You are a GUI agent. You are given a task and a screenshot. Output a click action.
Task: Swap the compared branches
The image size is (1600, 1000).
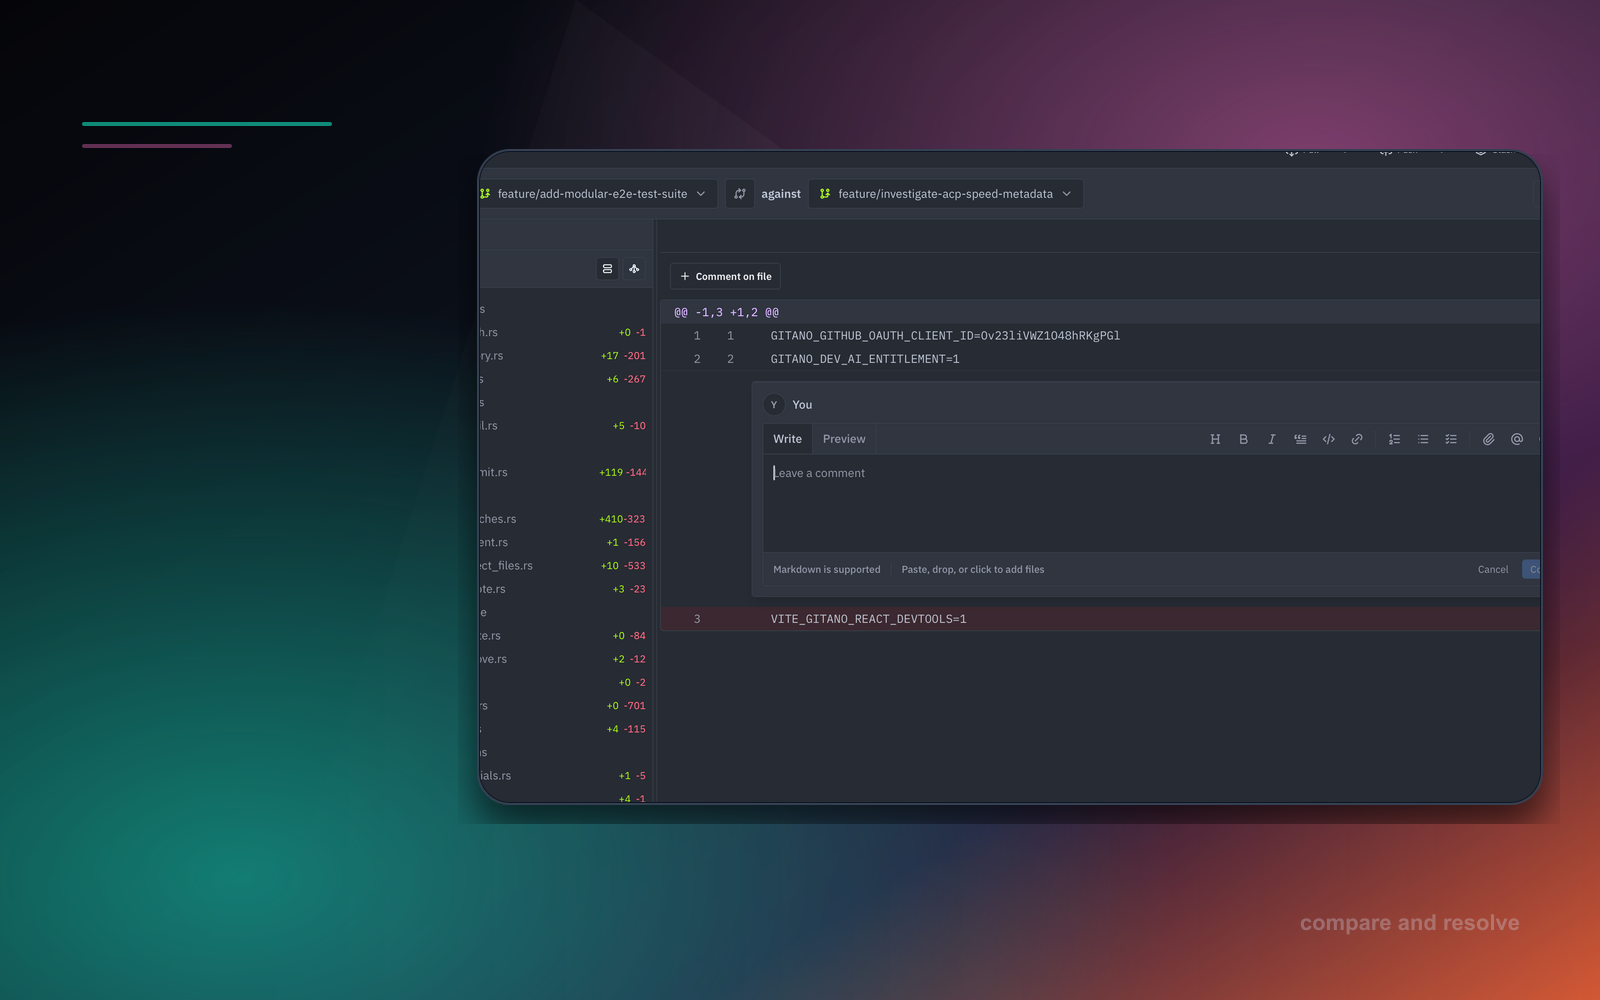(740, 194)
